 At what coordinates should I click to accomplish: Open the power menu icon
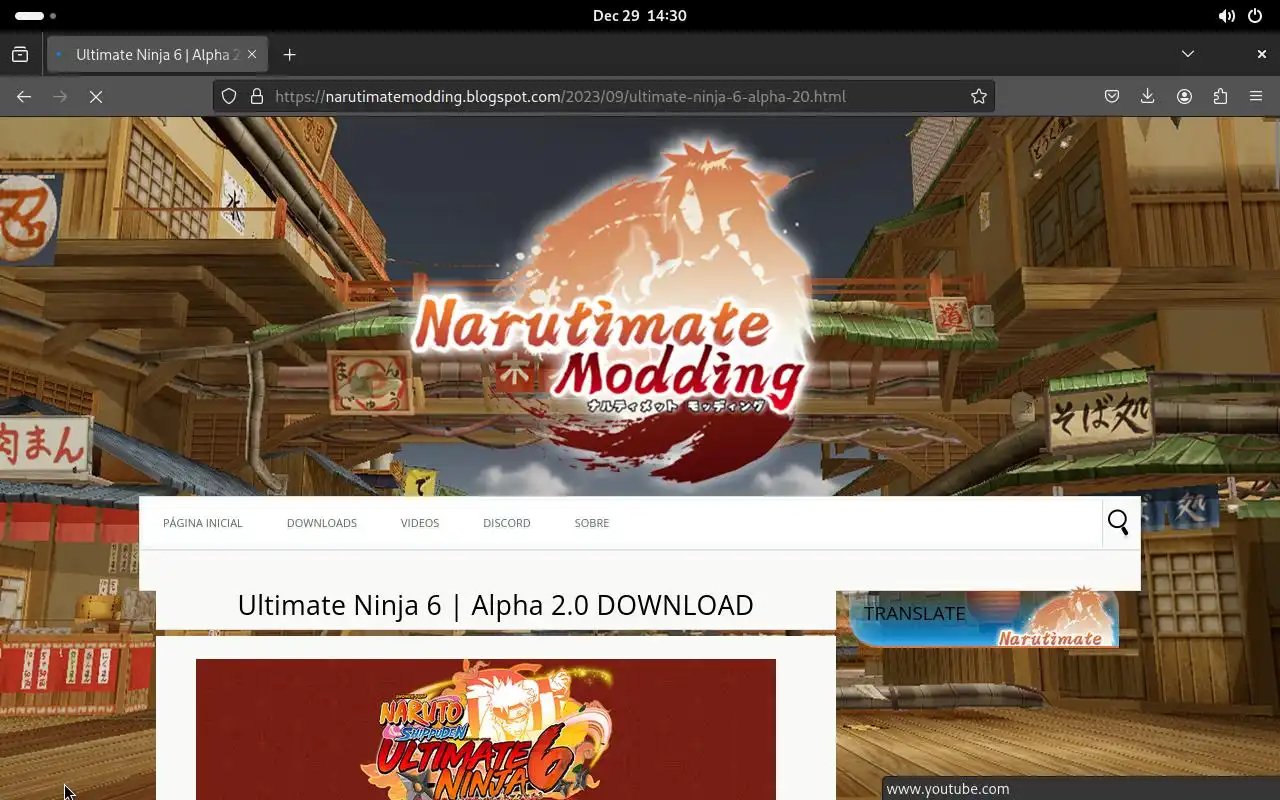pos(1255,16)
